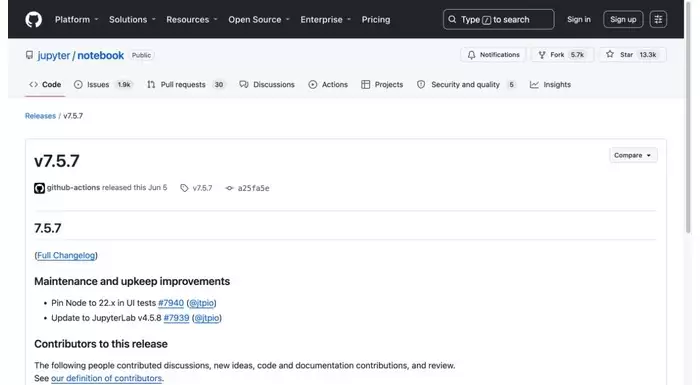Open commit a25fa5e
This screenshot has height=385, width=700.
tap(253, 188)
